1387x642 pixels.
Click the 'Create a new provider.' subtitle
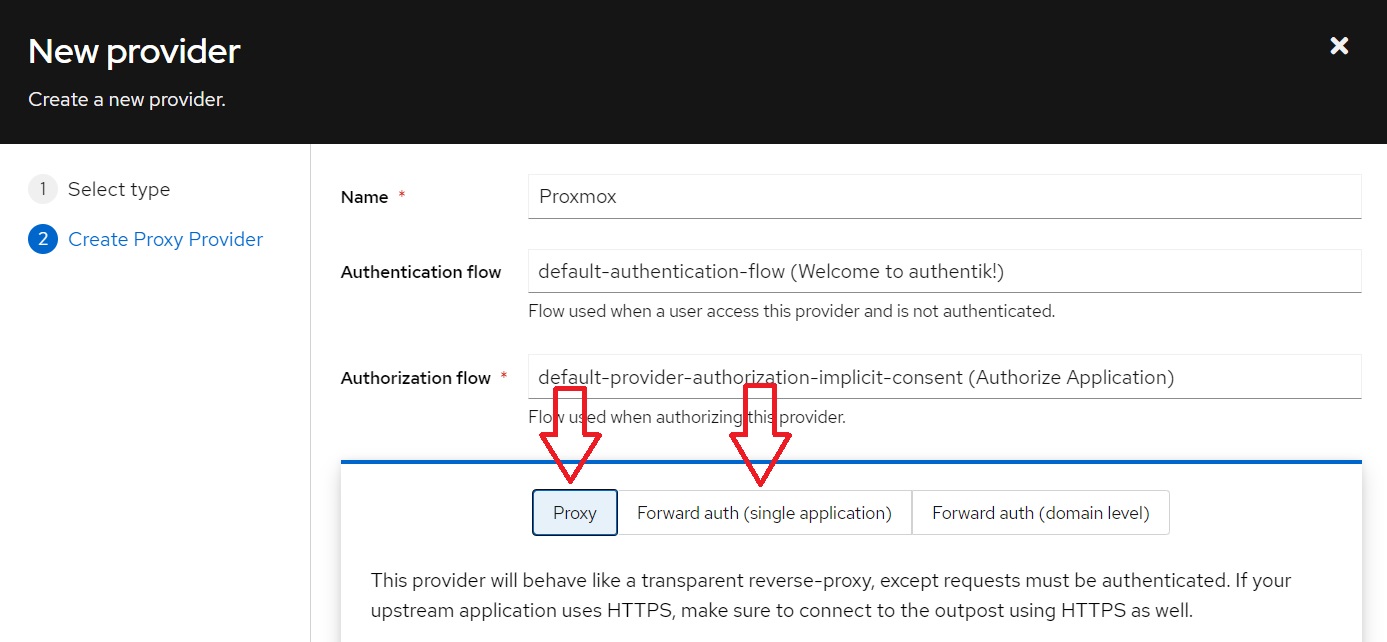(127, 99)
